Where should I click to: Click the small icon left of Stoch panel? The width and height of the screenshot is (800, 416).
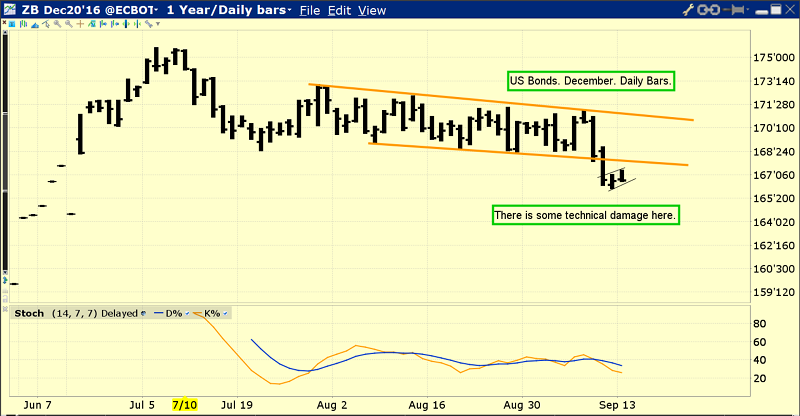(x=5, y=309)
